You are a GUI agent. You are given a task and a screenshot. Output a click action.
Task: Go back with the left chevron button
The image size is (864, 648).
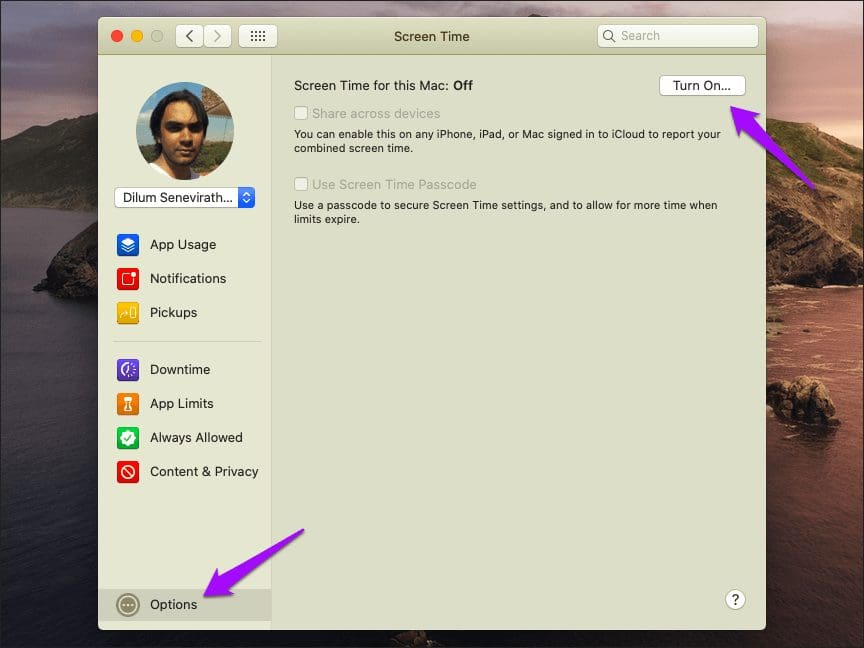(190, 36)
